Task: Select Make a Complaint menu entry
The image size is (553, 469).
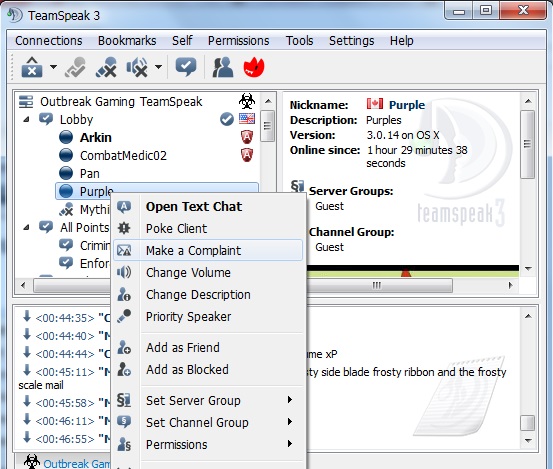Action: click(208, 250)
